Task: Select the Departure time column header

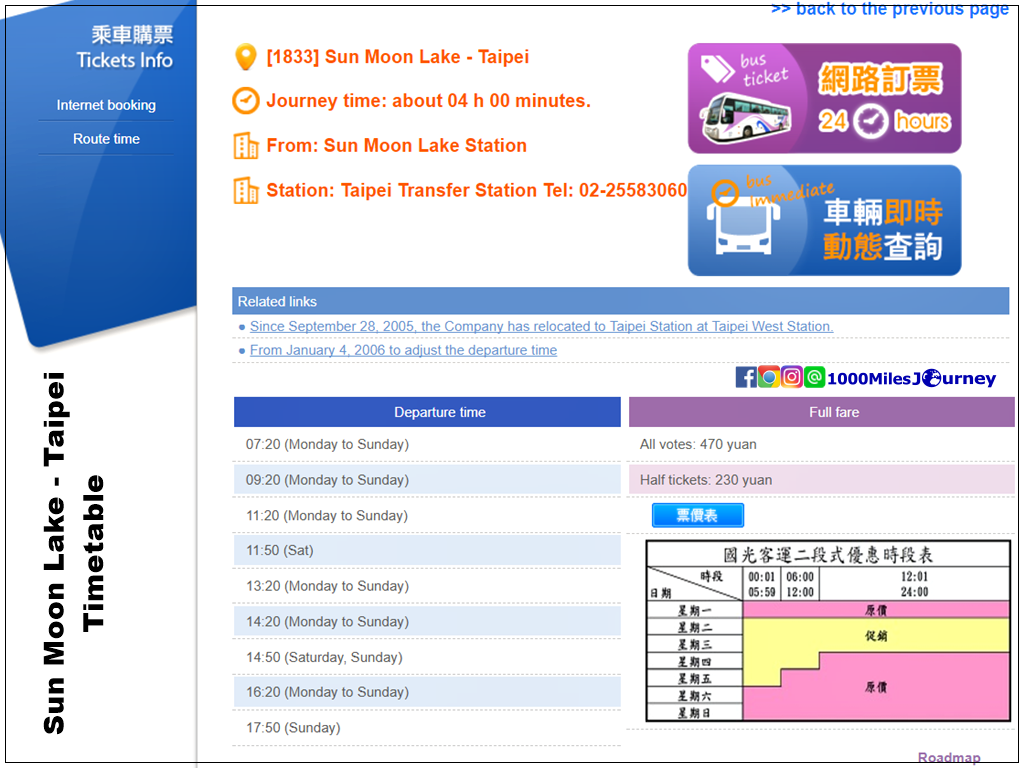Action: (x=427, y=412)
